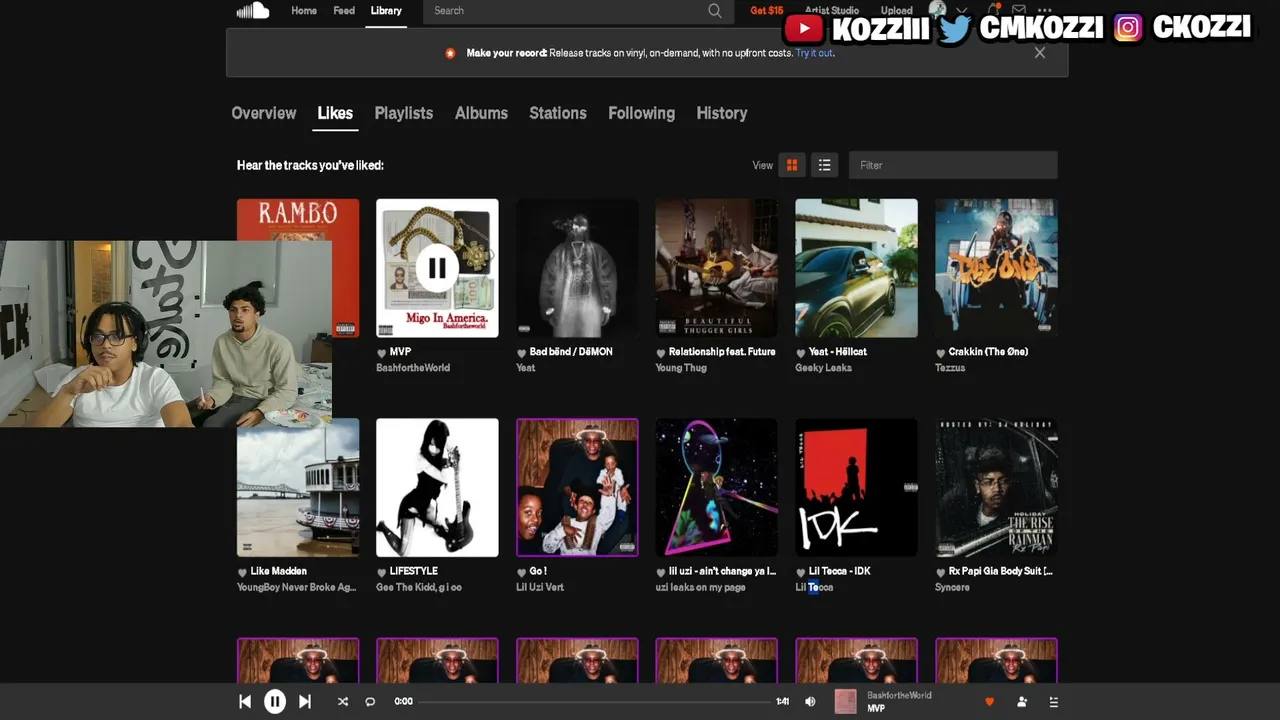Viewport: 1280px width, 720px height.
Task: Open Lil Tecca - IDK cover art
Action: (x=856, y=487)
